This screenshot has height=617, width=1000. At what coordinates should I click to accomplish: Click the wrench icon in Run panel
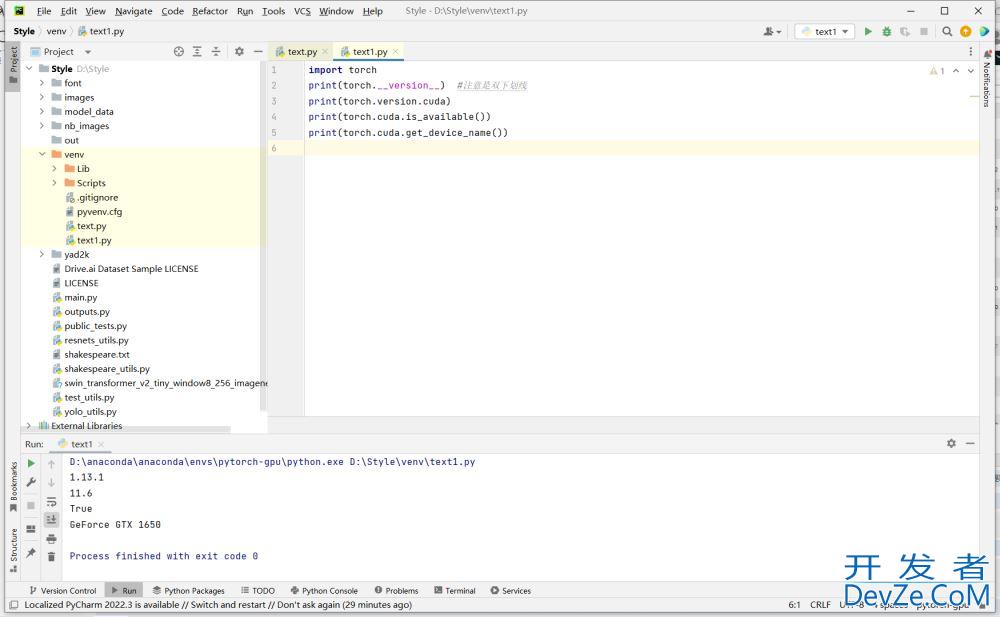(31, 482)
